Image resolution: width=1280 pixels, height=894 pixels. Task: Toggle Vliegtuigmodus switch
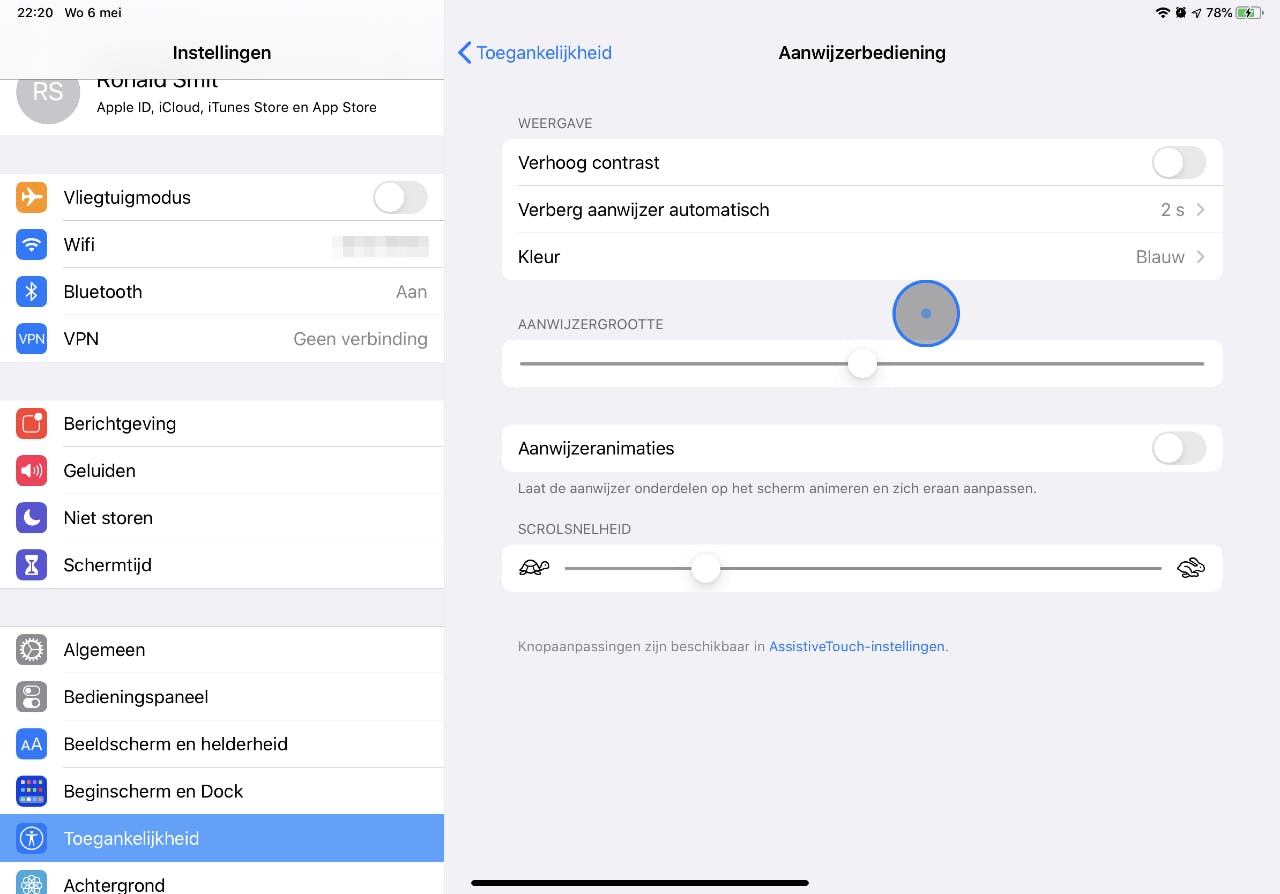pyautogui.click(x=400, y=198)
